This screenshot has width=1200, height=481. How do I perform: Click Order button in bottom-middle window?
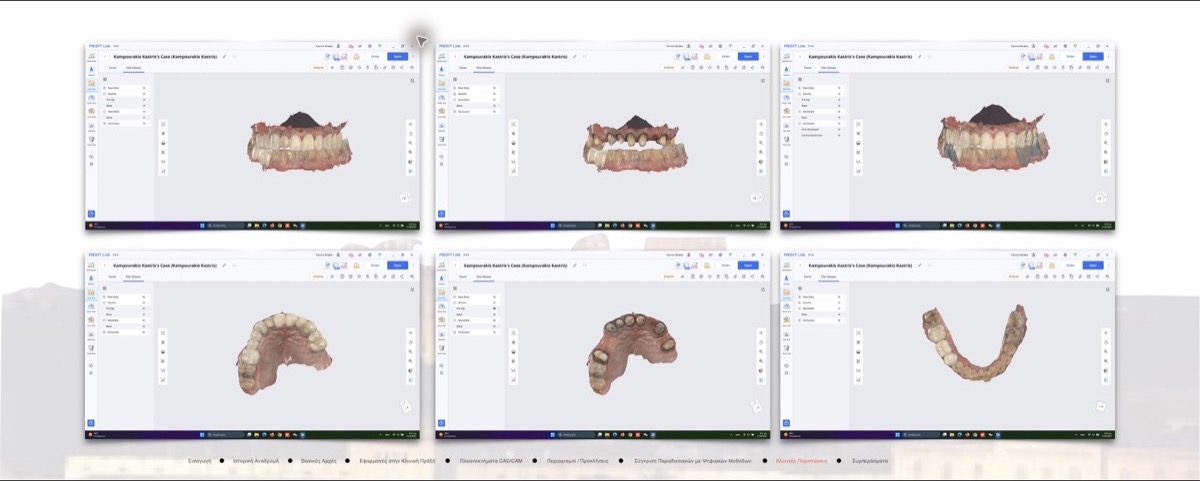[725, 265]
